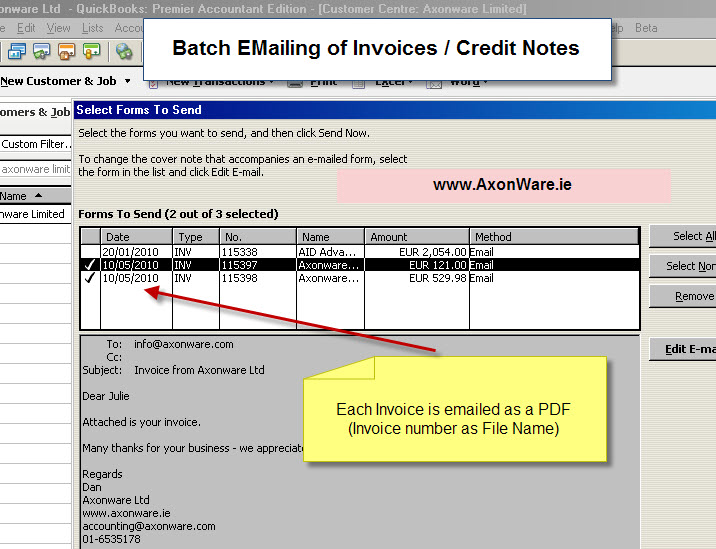
Task: Click the Select All button
Action: 683,236
